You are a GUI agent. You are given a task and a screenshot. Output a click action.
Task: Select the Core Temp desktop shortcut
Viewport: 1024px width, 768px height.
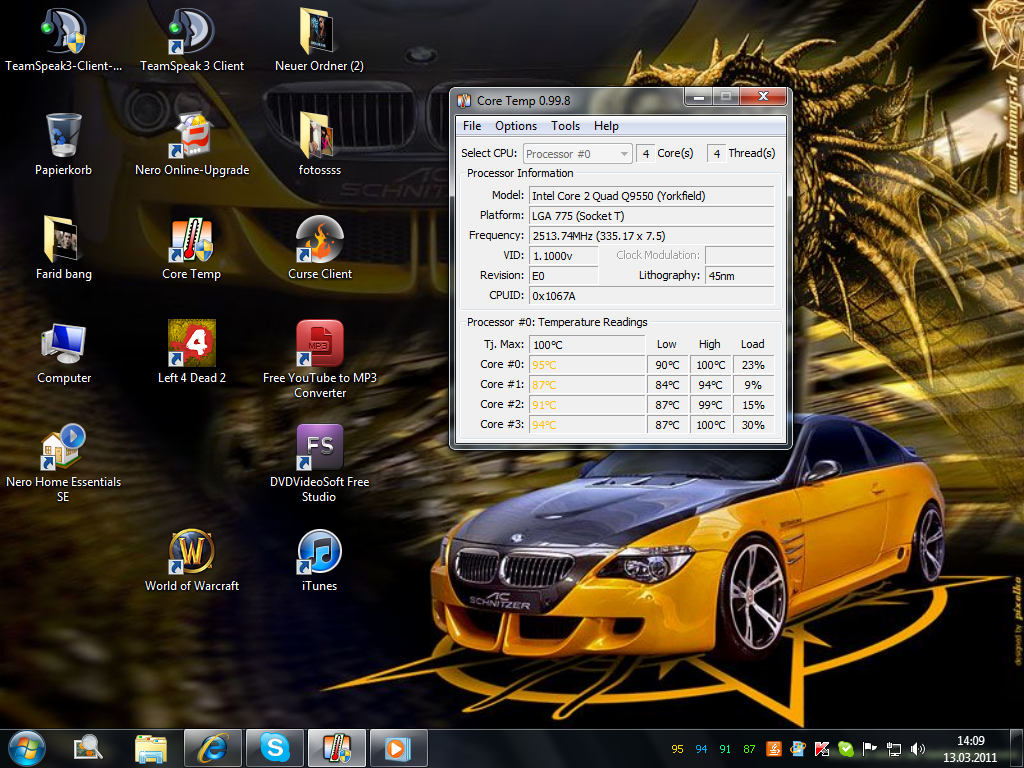coord(192,248)
